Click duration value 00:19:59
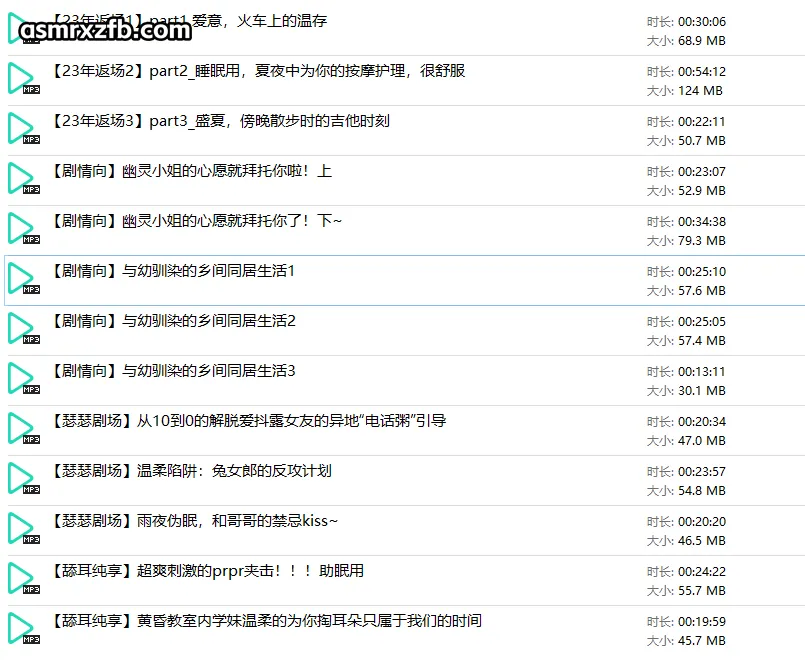Viewport: 805px width, 668px height. pyautogui.click(x=702, y=622)
